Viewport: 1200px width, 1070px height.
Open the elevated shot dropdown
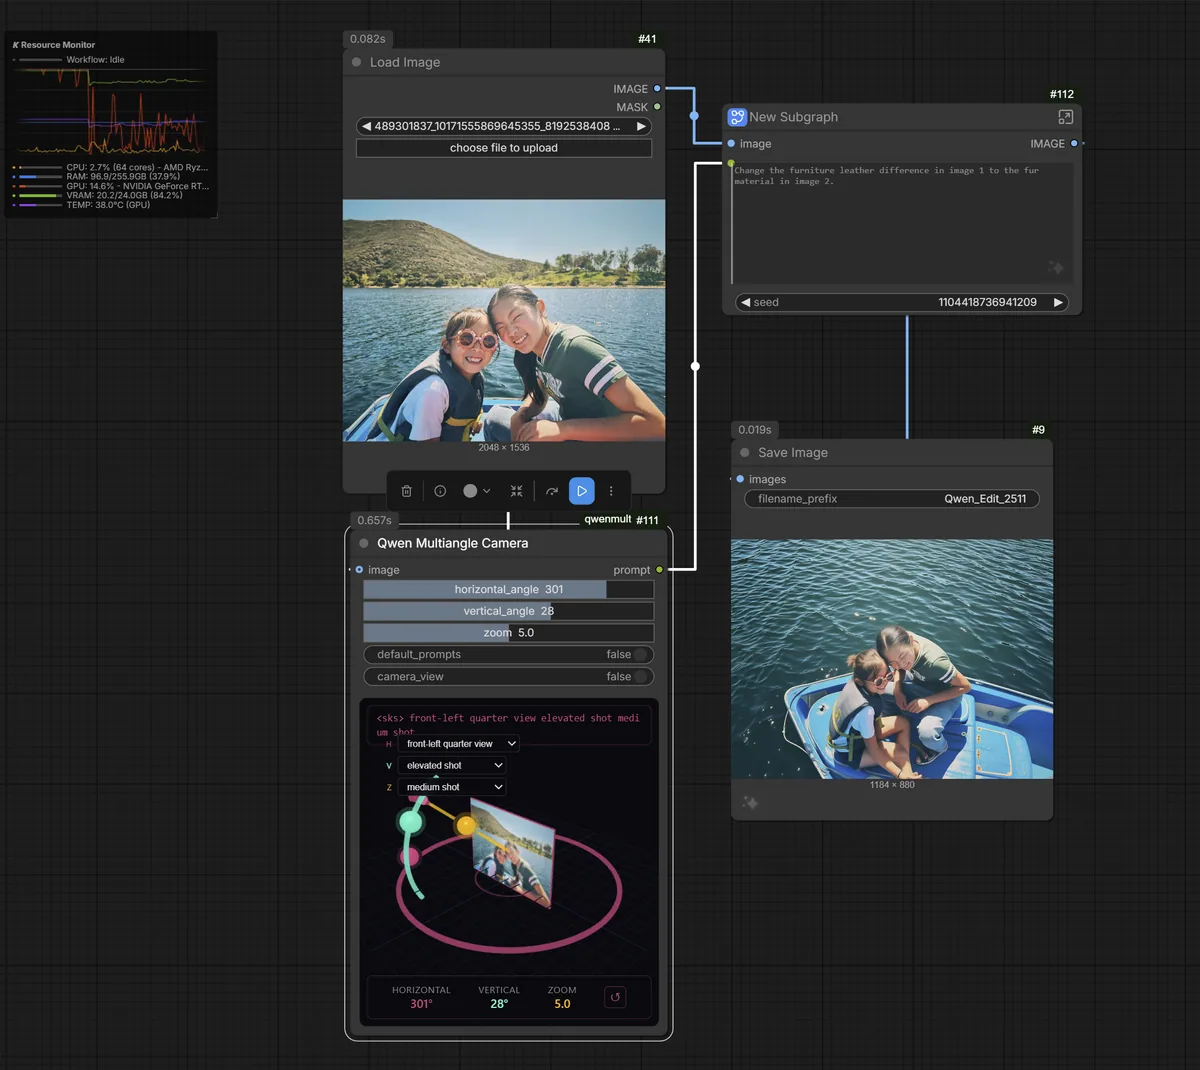[x=452, y=766]
